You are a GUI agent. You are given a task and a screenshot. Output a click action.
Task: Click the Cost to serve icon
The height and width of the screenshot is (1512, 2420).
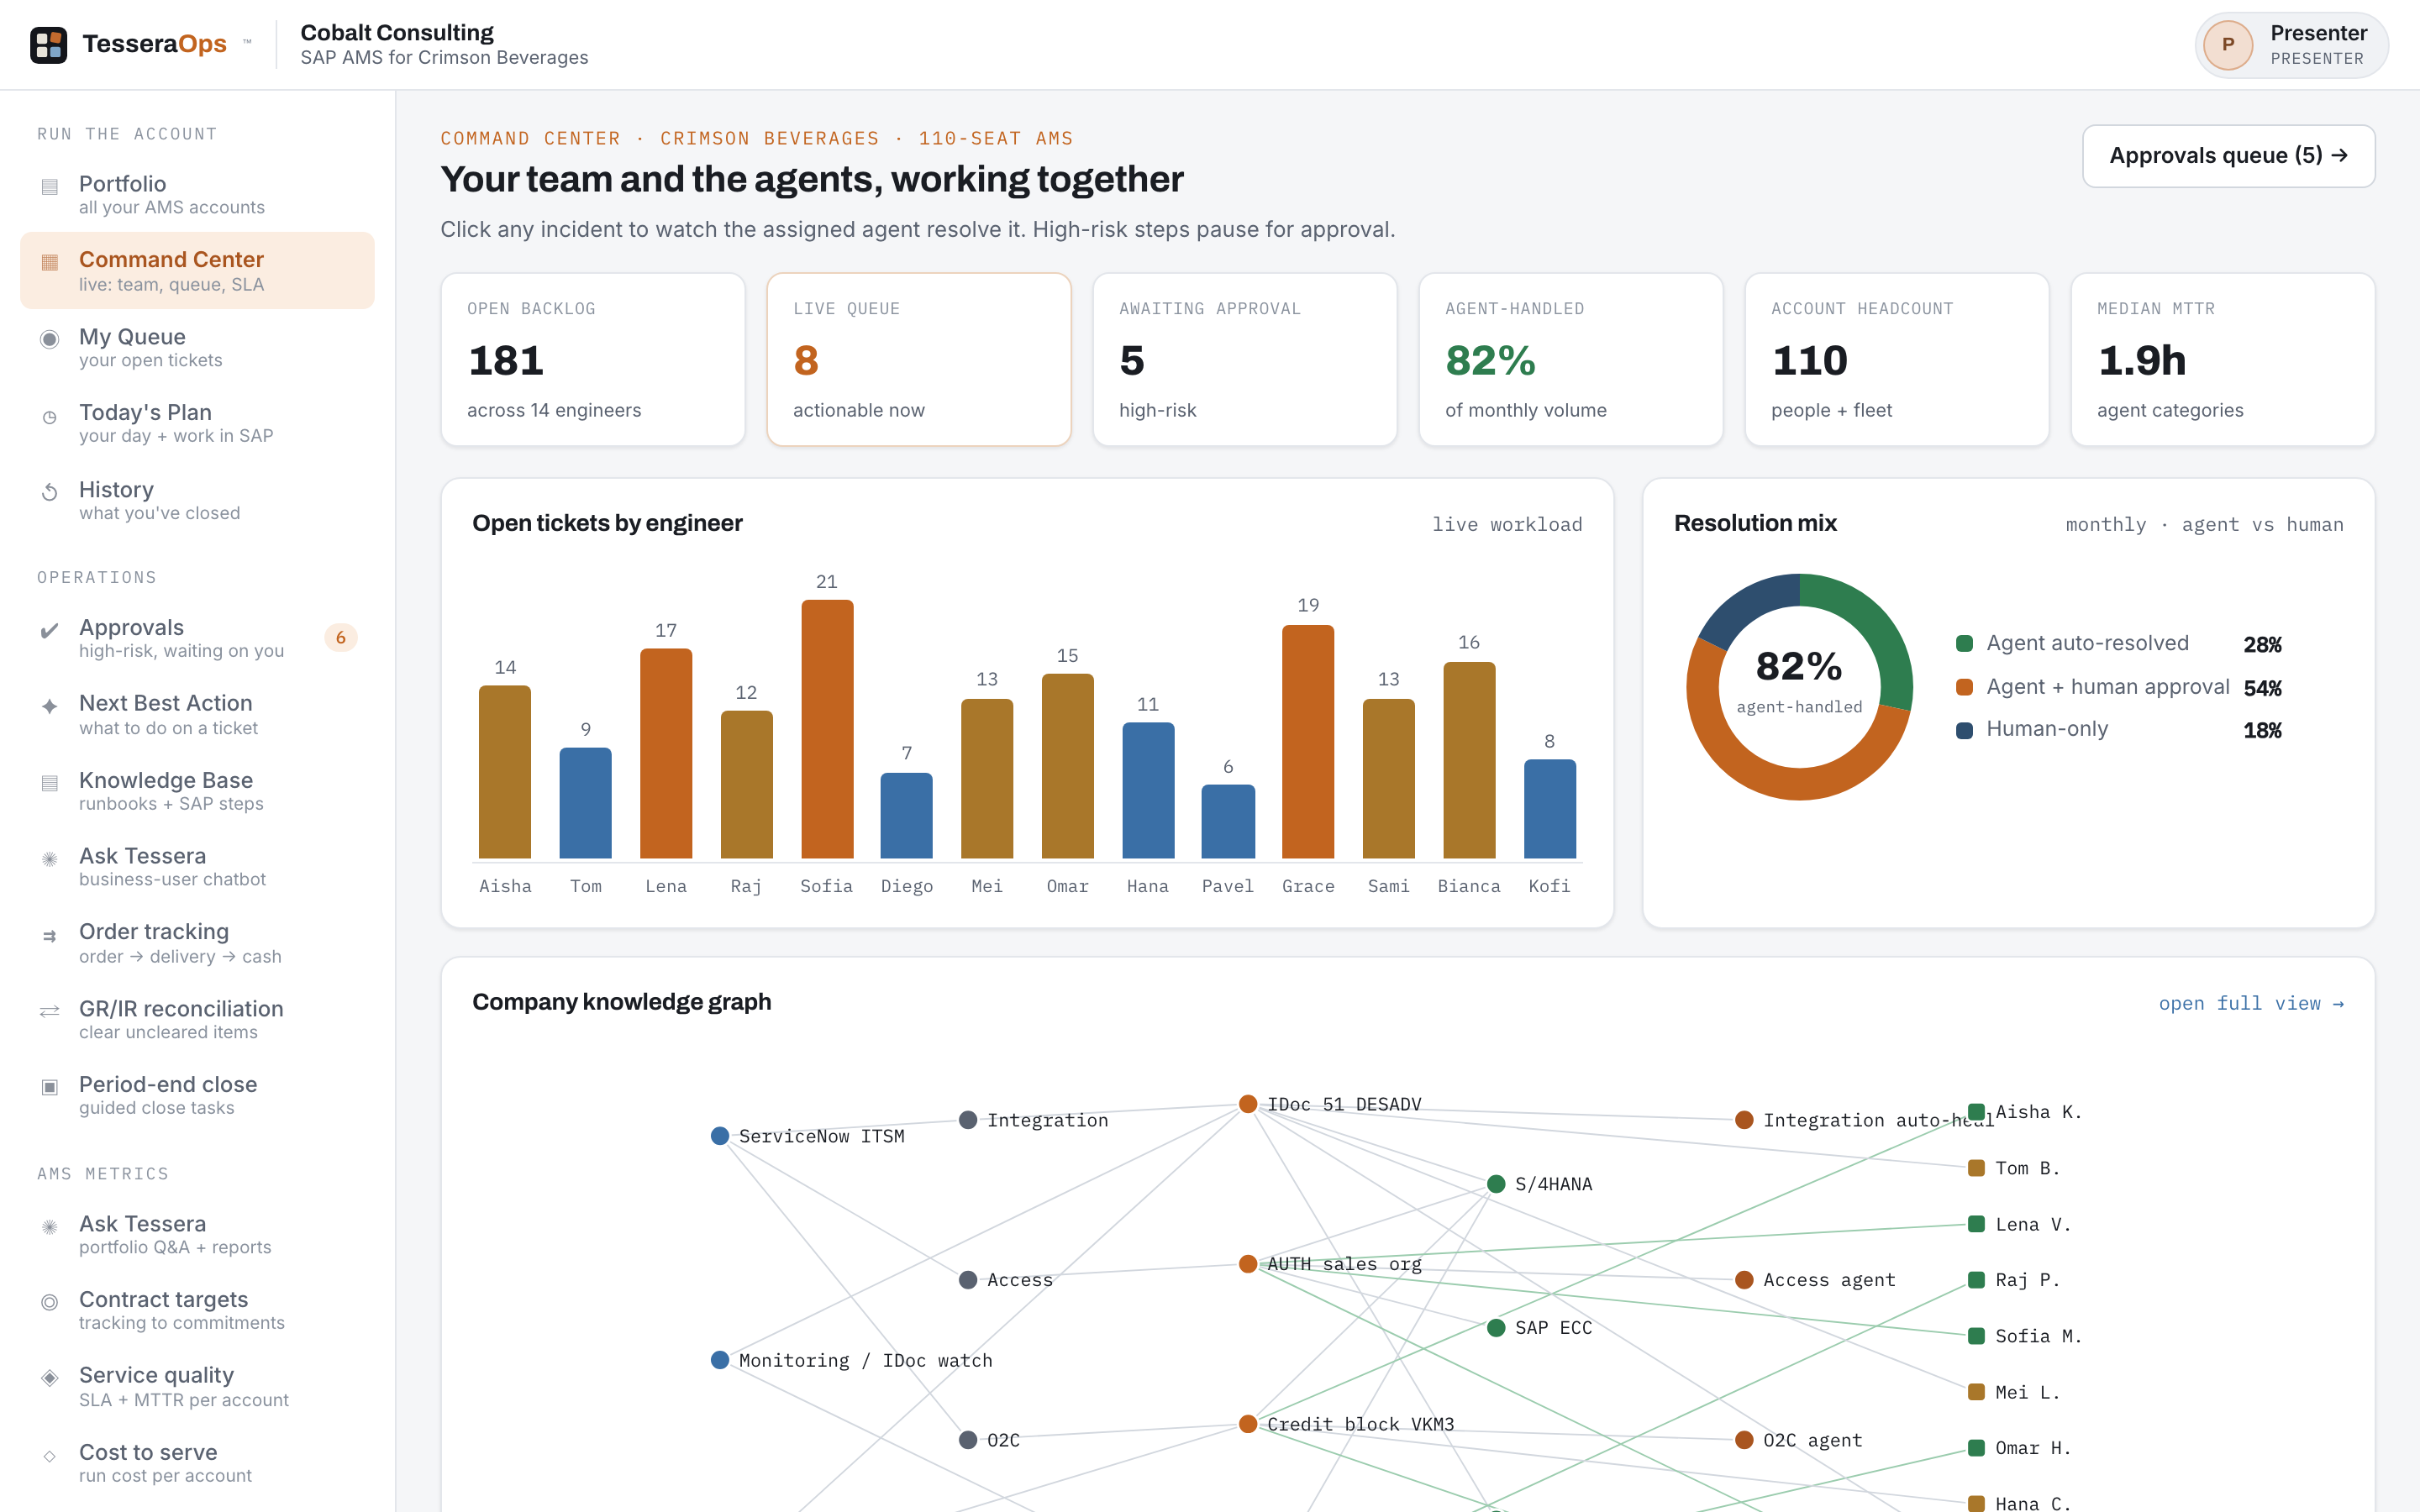[x=49, y=1456]
